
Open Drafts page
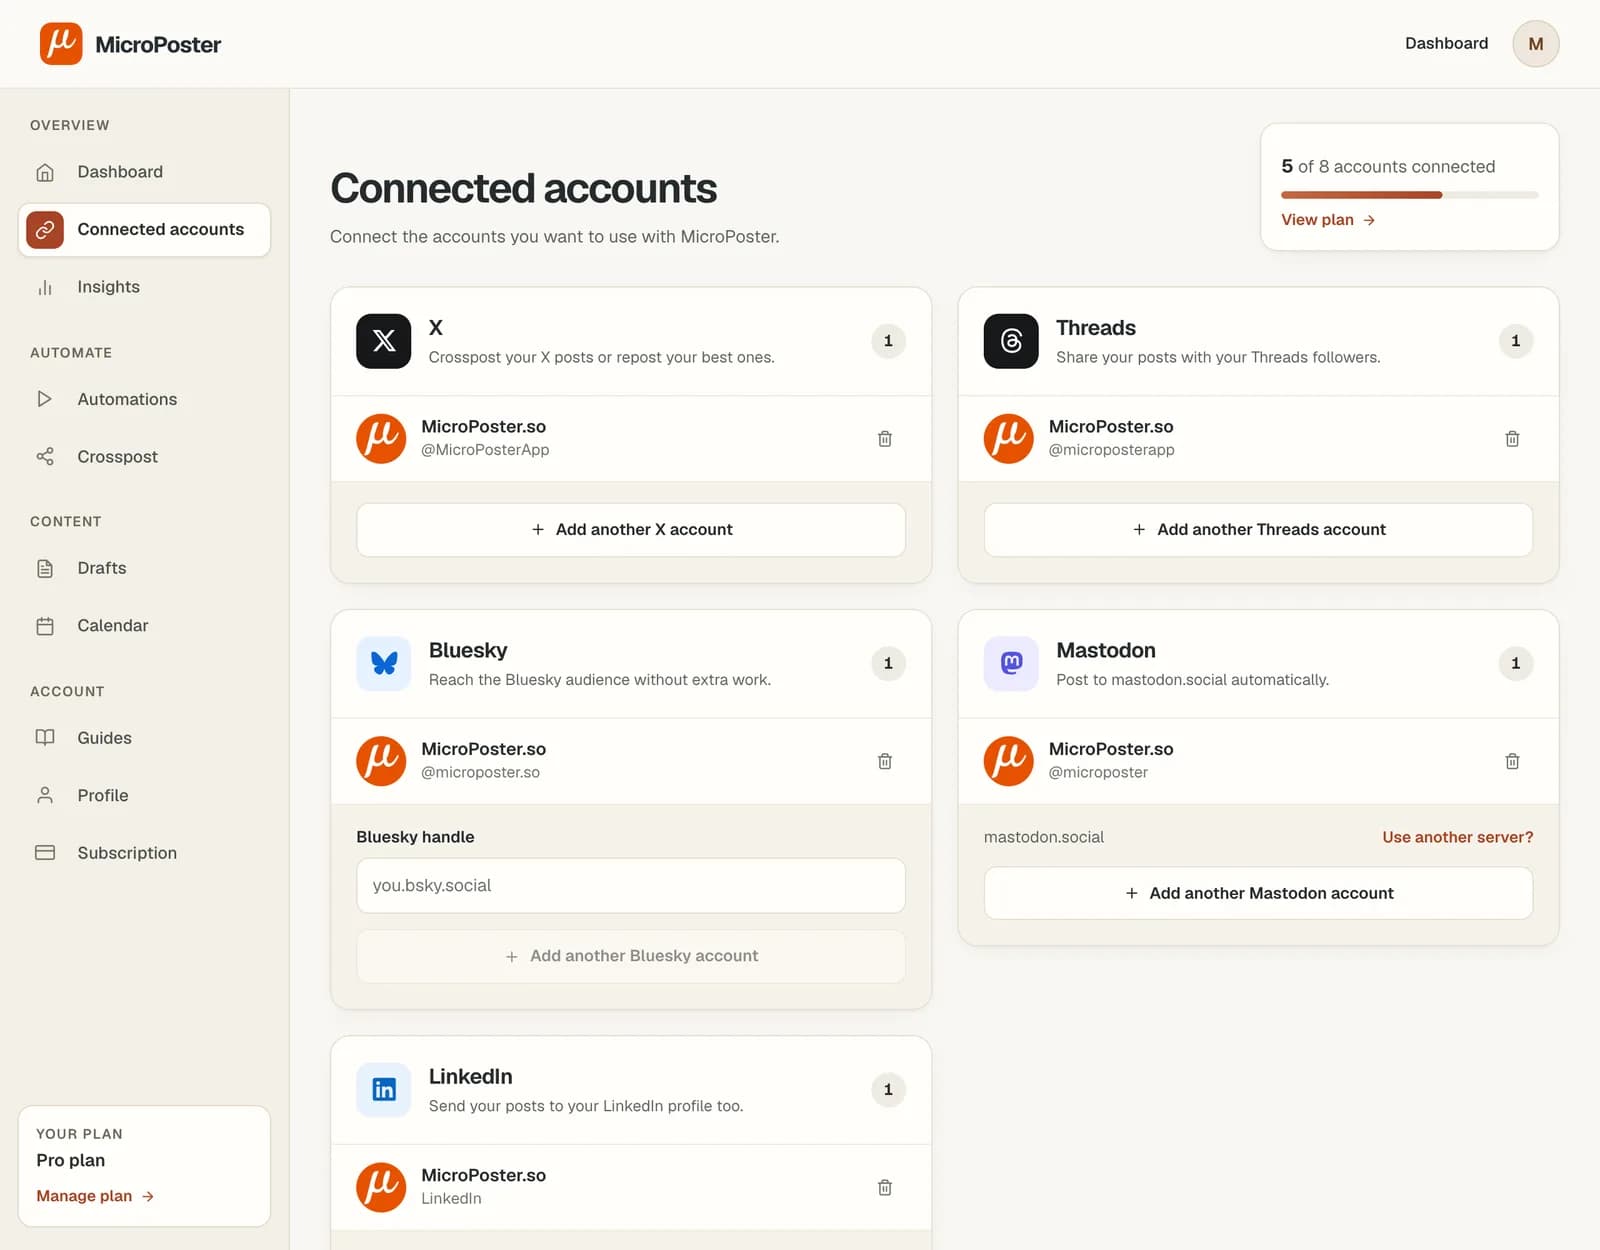[144, 568]
